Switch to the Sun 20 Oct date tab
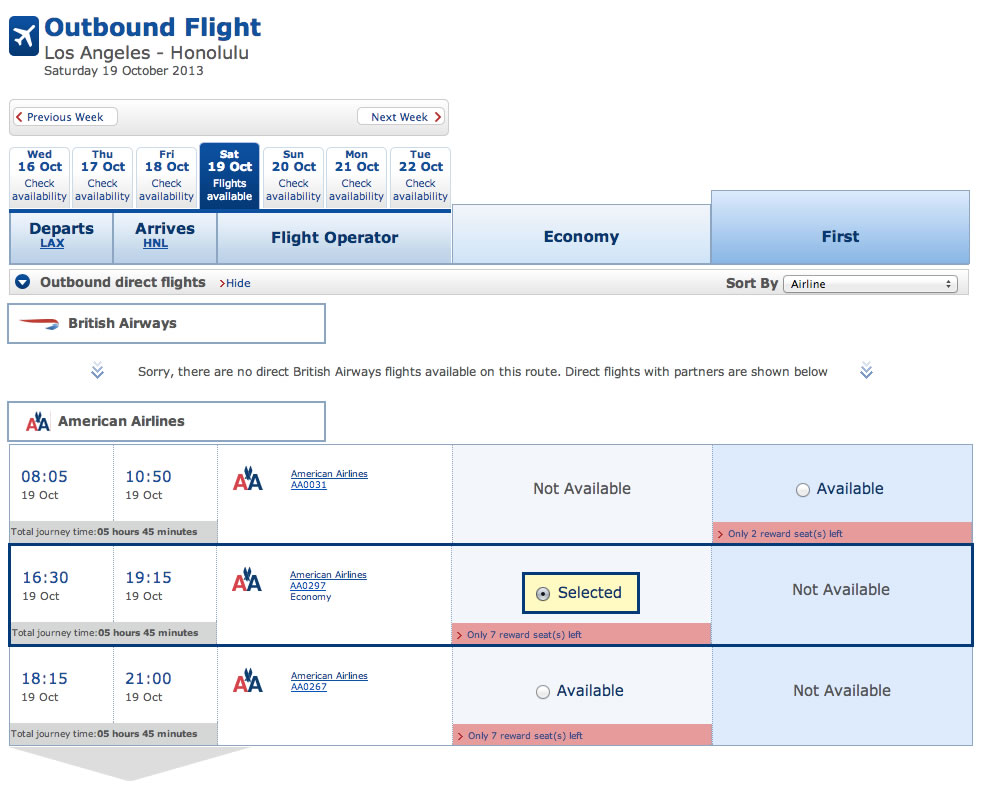This screenshot has width=982, height=799. tap(293, 175)
